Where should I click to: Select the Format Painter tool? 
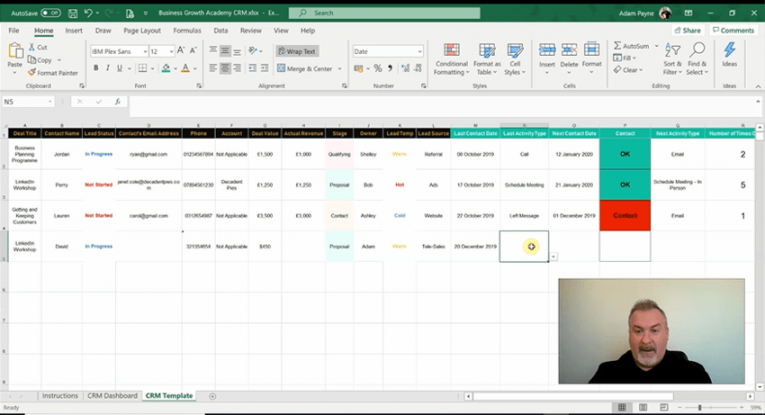coord(53,73)
